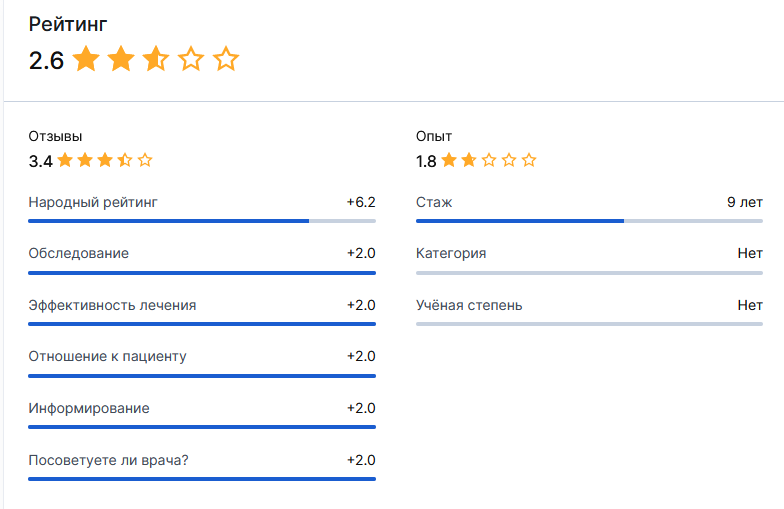
Task: Click the Эффективность лечения label
Action: [112, 305]
